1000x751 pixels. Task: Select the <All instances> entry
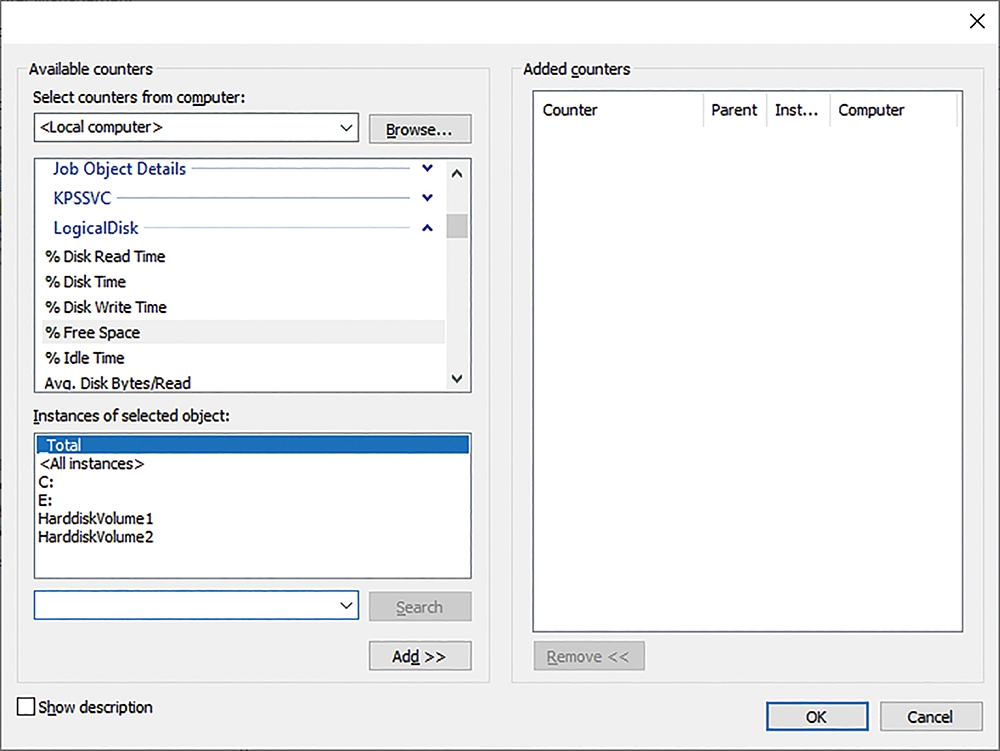tap(253, 463)
